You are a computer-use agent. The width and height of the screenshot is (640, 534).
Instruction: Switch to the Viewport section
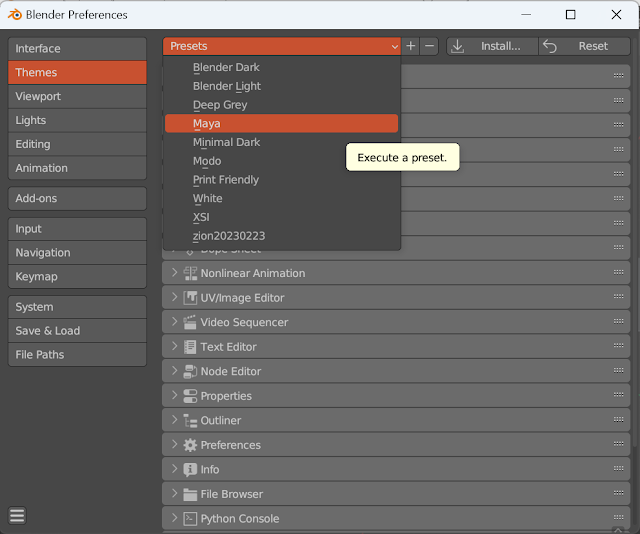[x=77, y=96]
